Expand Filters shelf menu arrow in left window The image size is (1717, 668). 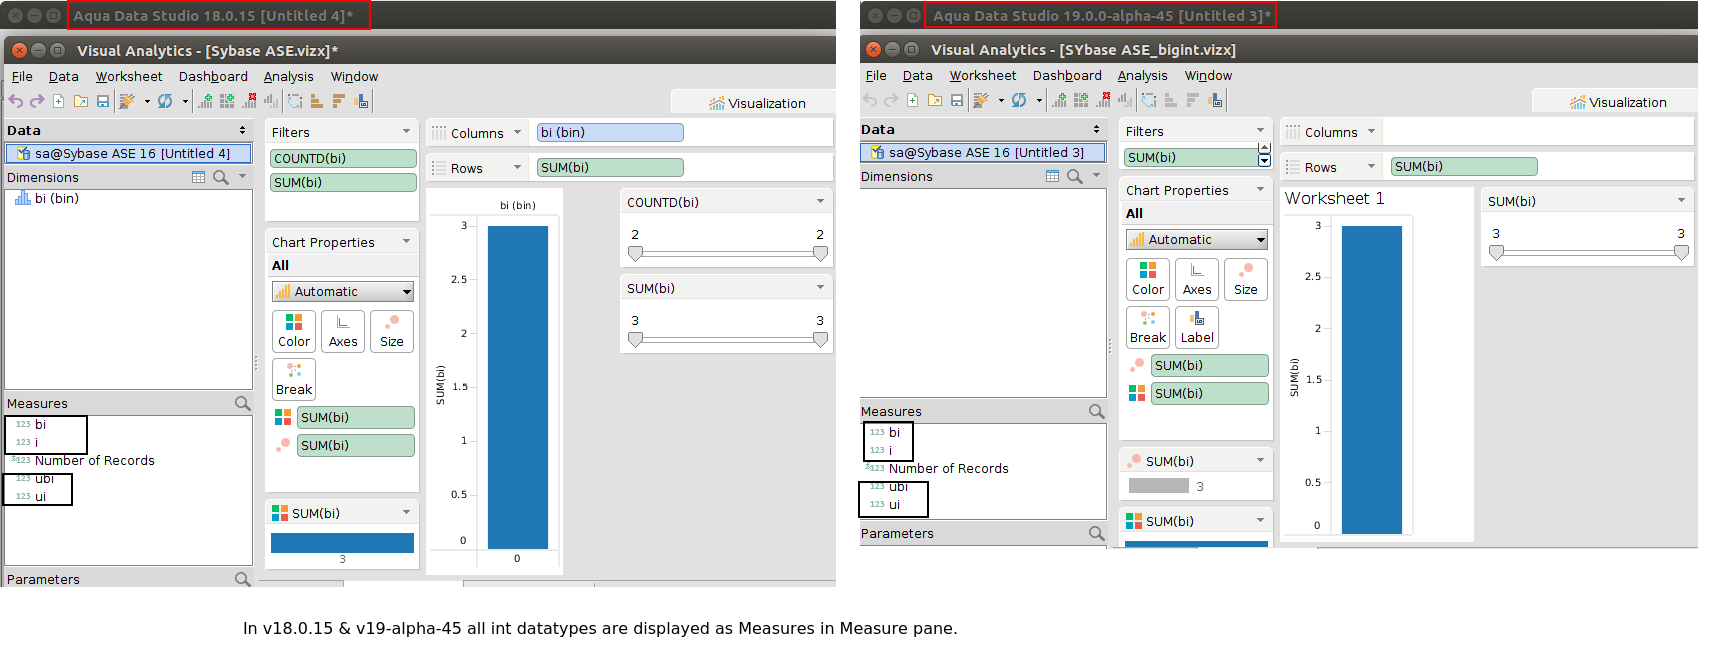click(x=406, y=131)
